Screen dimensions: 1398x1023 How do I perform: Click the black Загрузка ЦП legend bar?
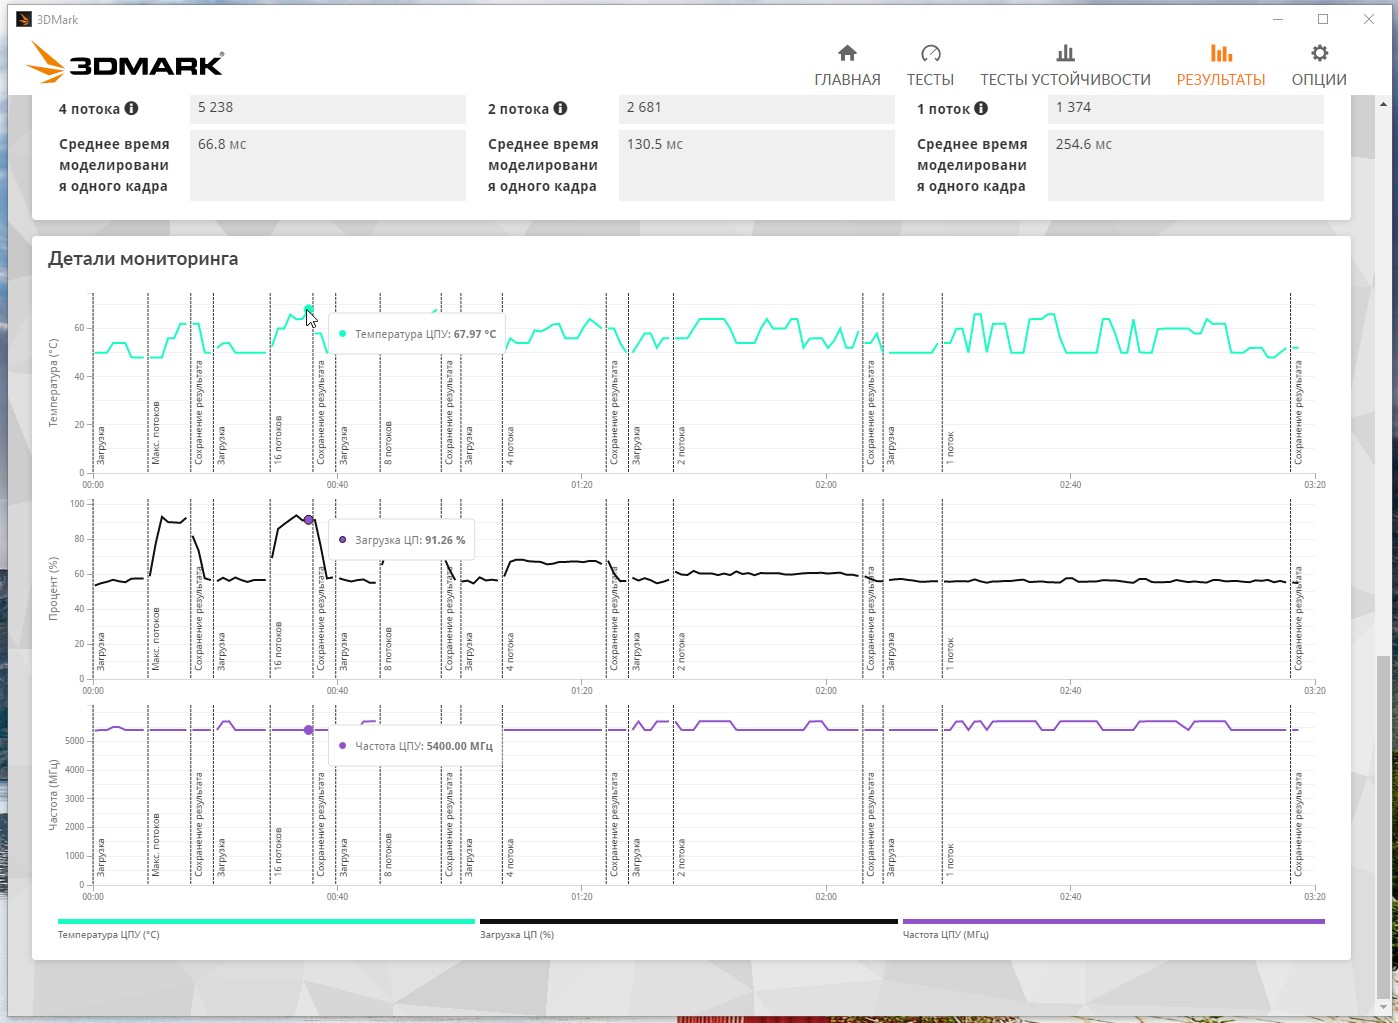[689, 921]
